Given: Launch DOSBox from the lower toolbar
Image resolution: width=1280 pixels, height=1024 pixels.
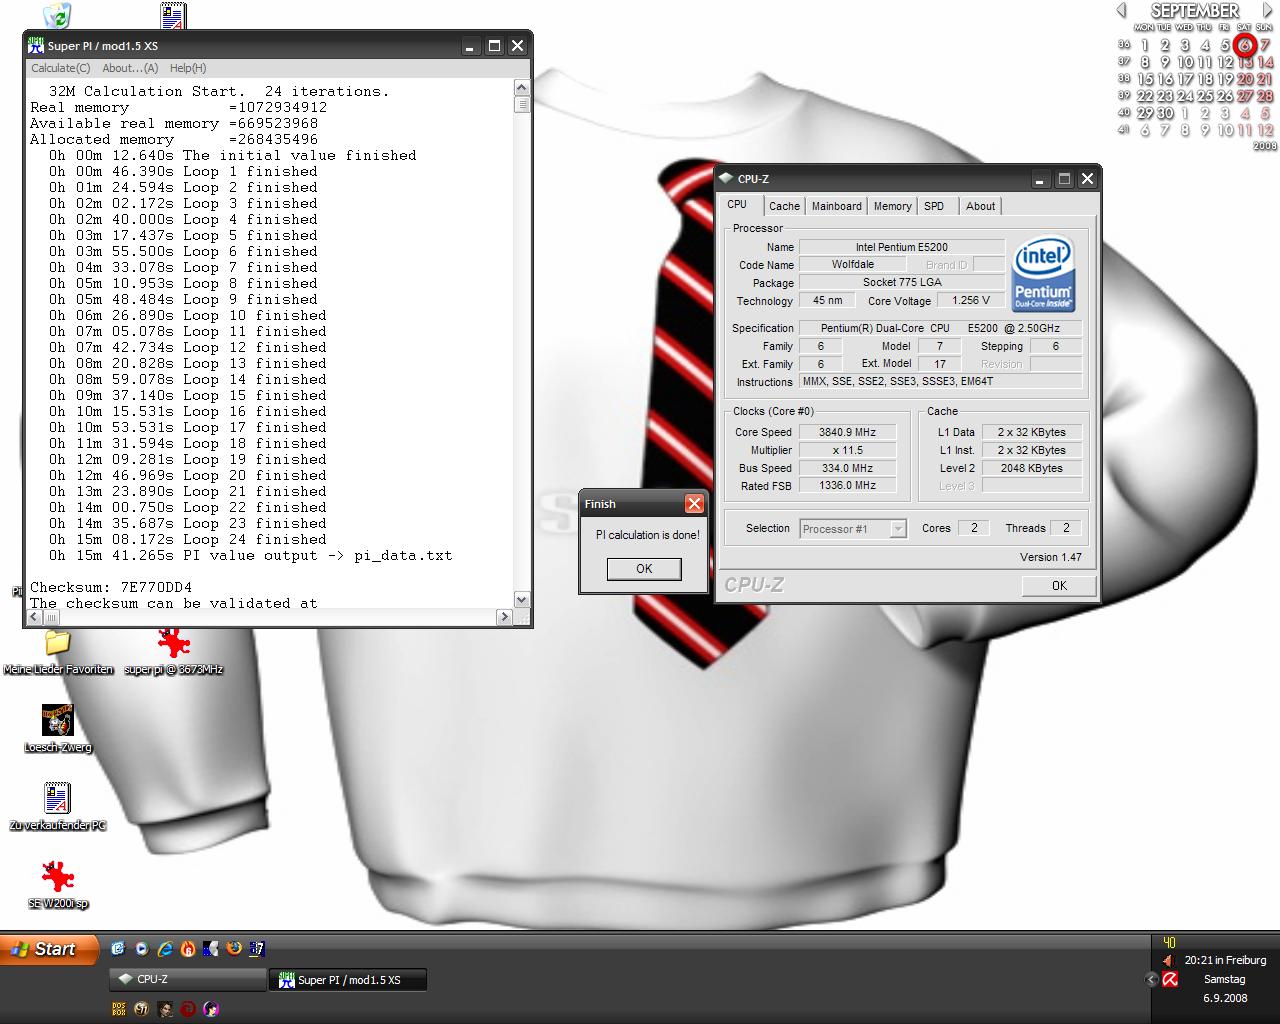Looking at the screenshot, I should [118, 1009].
